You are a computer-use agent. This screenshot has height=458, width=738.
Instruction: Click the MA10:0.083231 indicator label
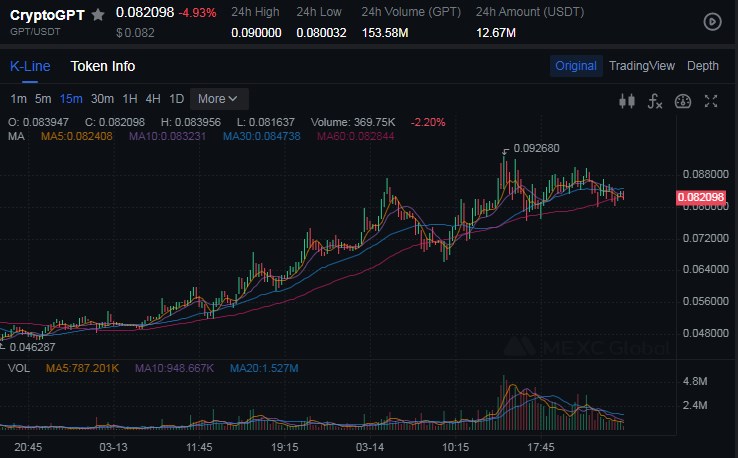coord(167,137)
